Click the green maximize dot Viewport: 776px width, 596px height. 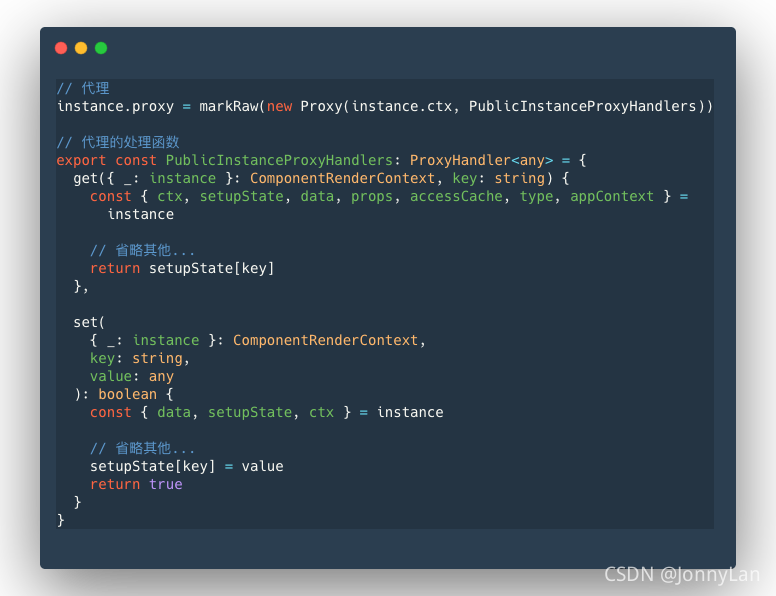click(x=101, y=48)
